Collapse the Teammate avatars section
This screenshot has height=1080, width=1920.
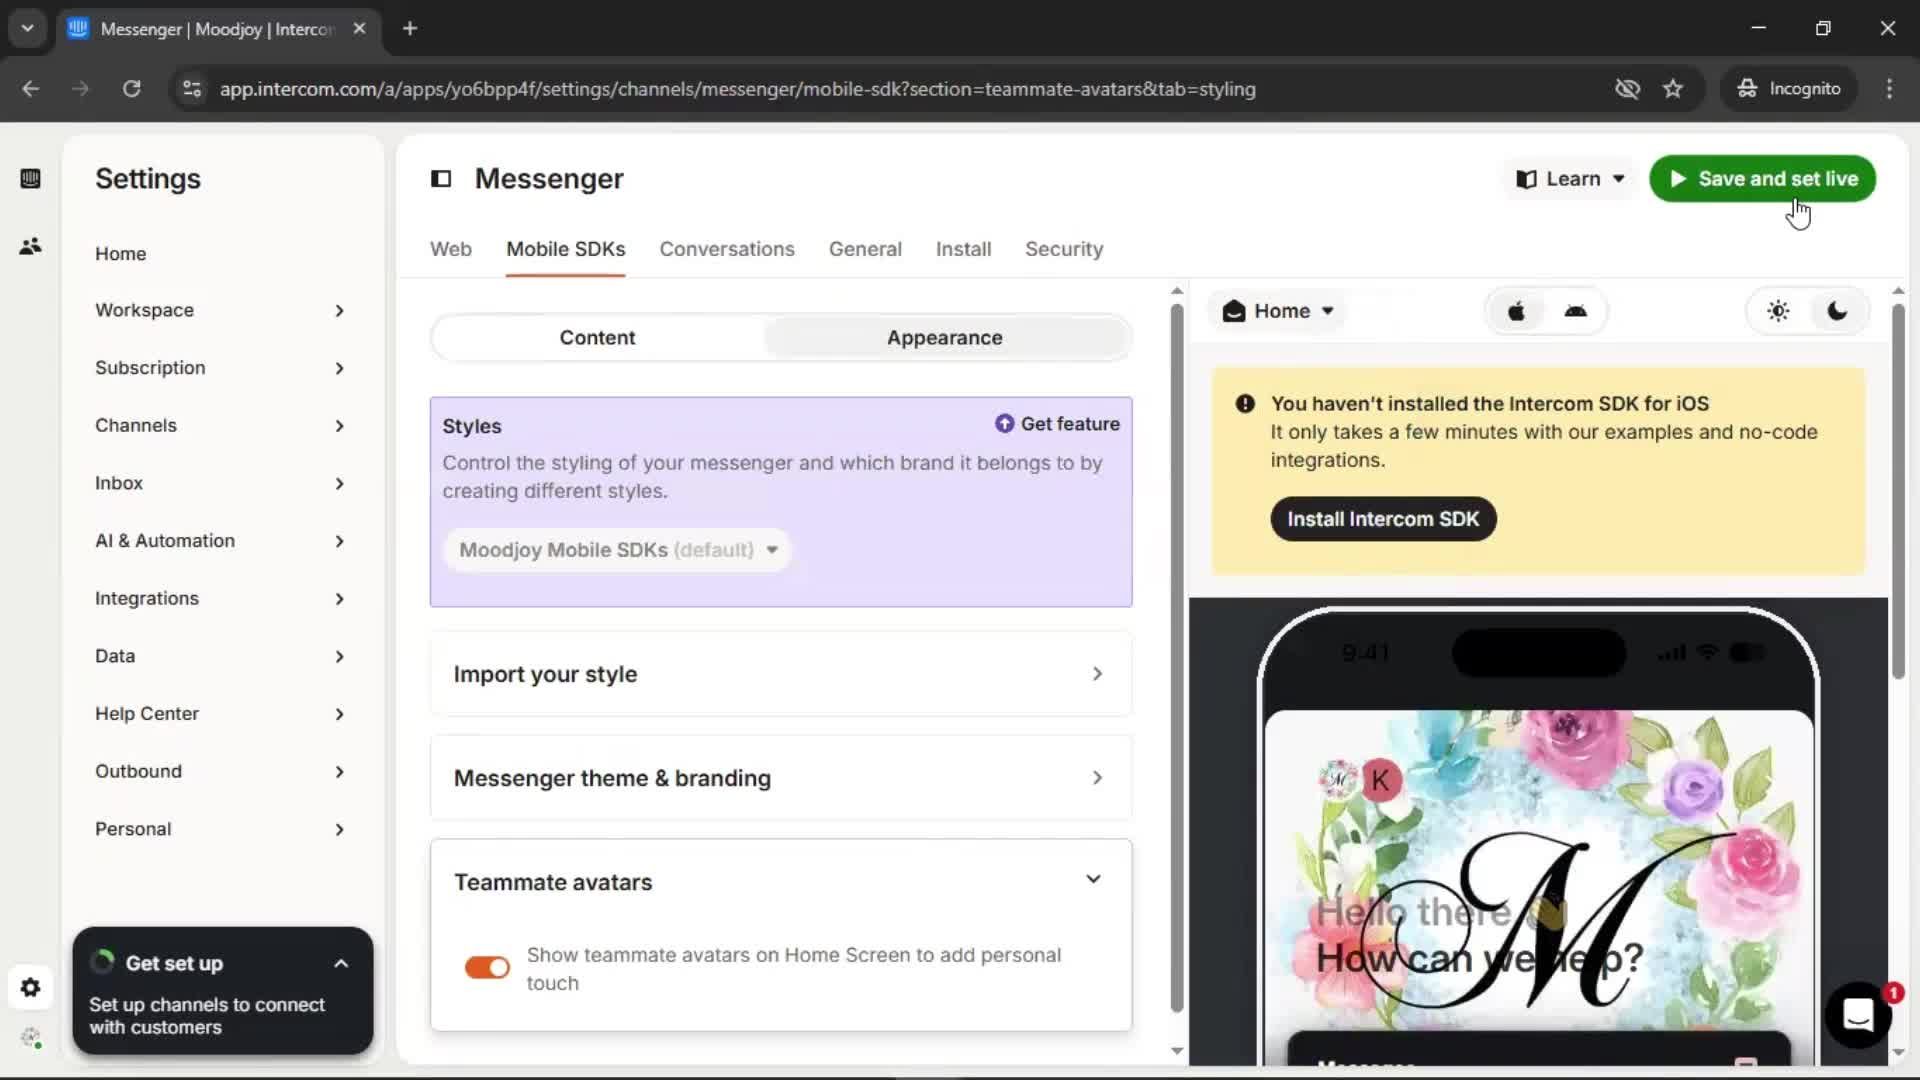point(1093,880)
